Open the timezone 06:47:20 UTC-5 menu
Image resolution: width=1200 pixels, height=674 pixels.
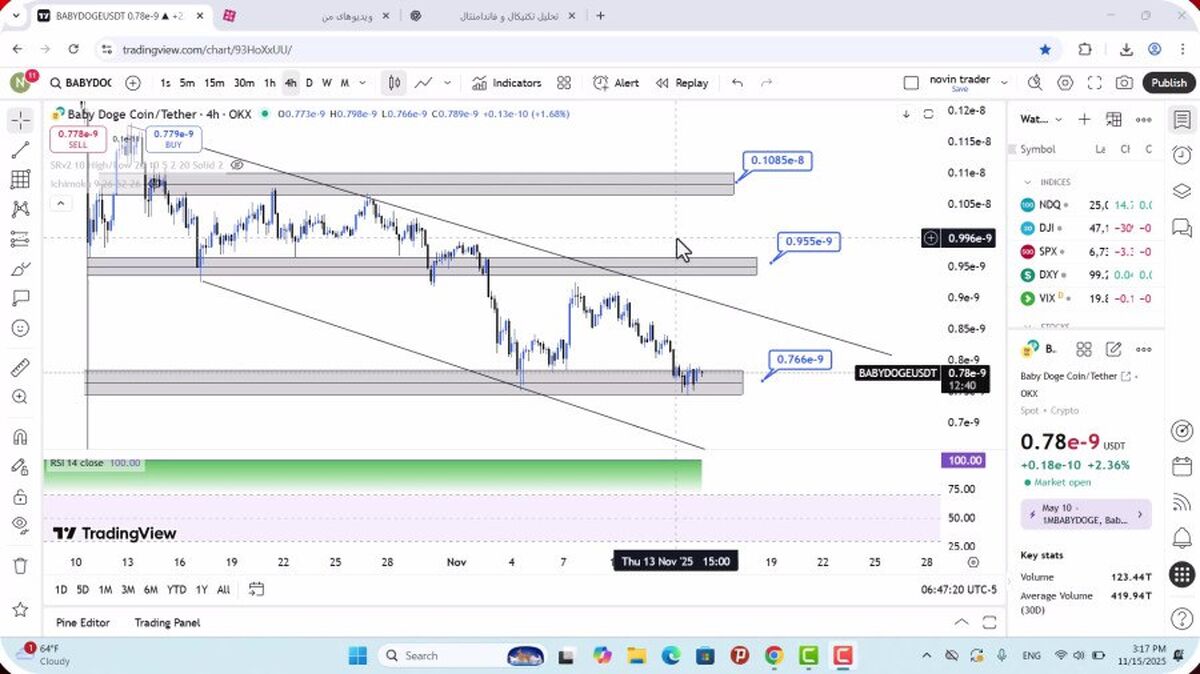pos(959,590)
